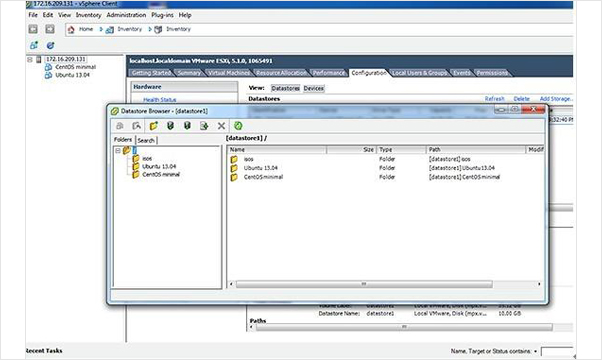
Task: Collapse the root folder in Datastore Browser tree
Action: [x=118, y=151]
